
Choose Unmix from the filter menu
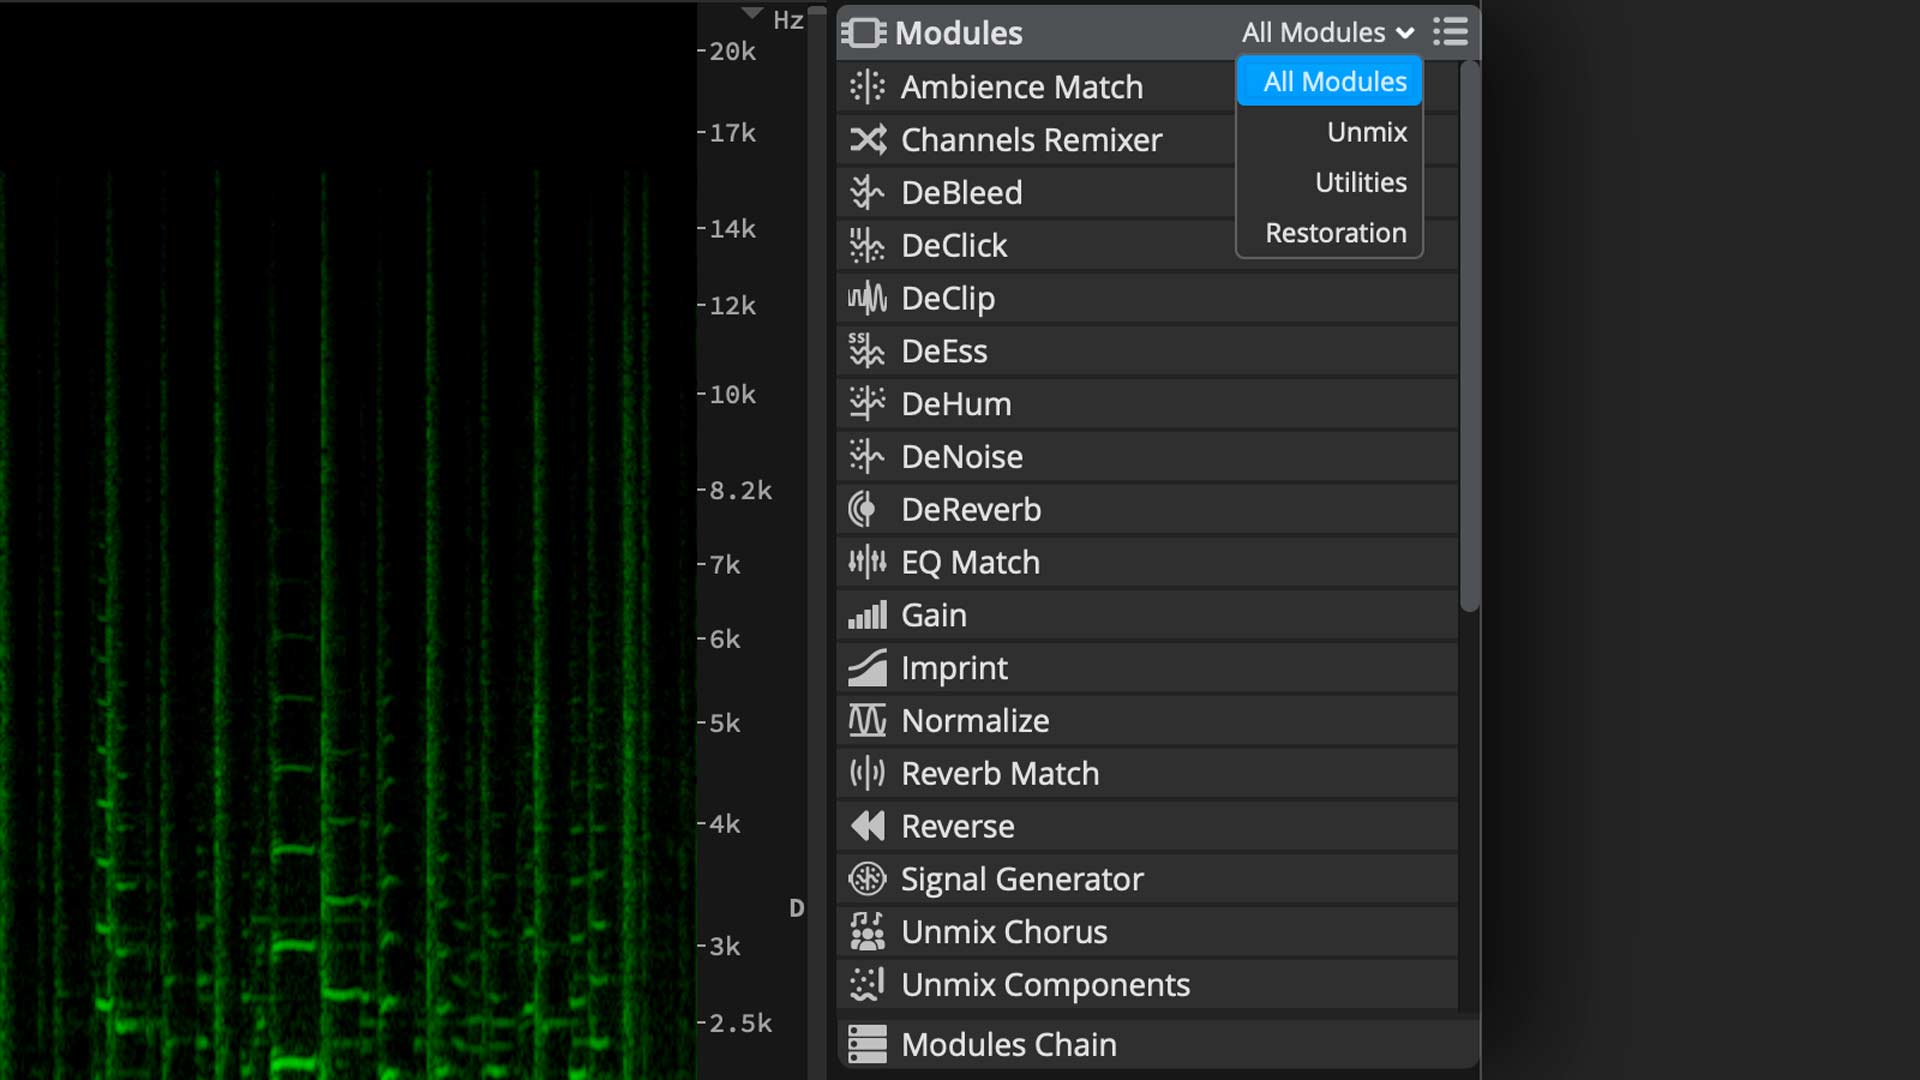click(1366, 132)
